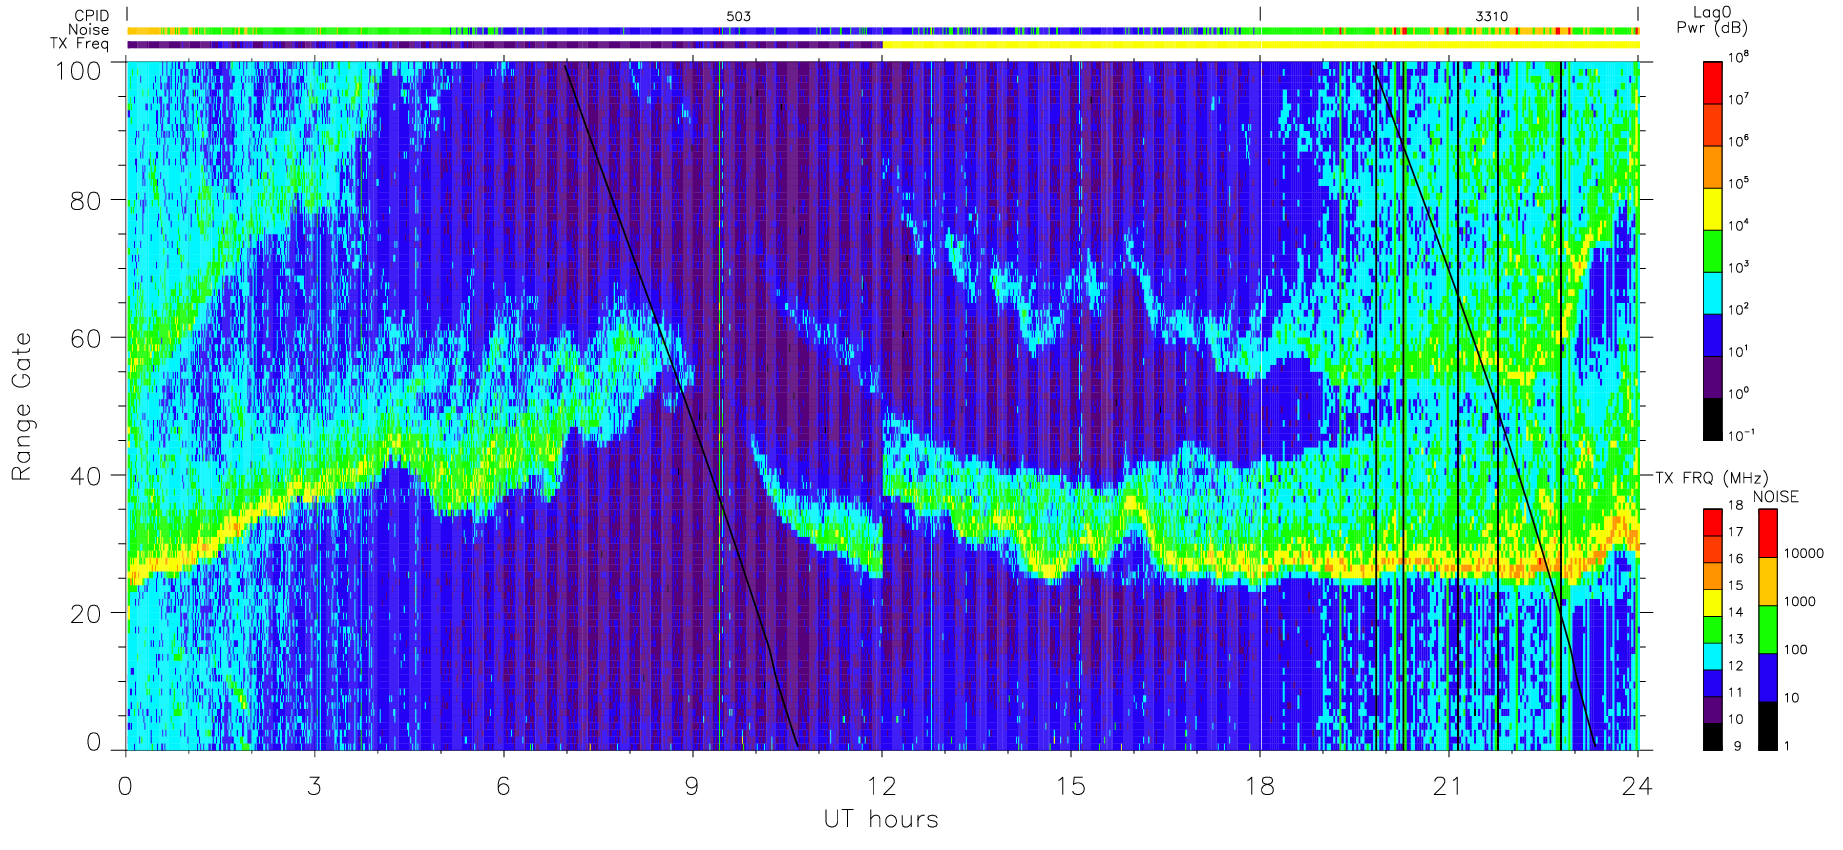Image resolution: width=1843 pixels, height=850 pixels.
Task: Click red top segment of TX FRQ colorbar
Action: [x=1712, y=523]
